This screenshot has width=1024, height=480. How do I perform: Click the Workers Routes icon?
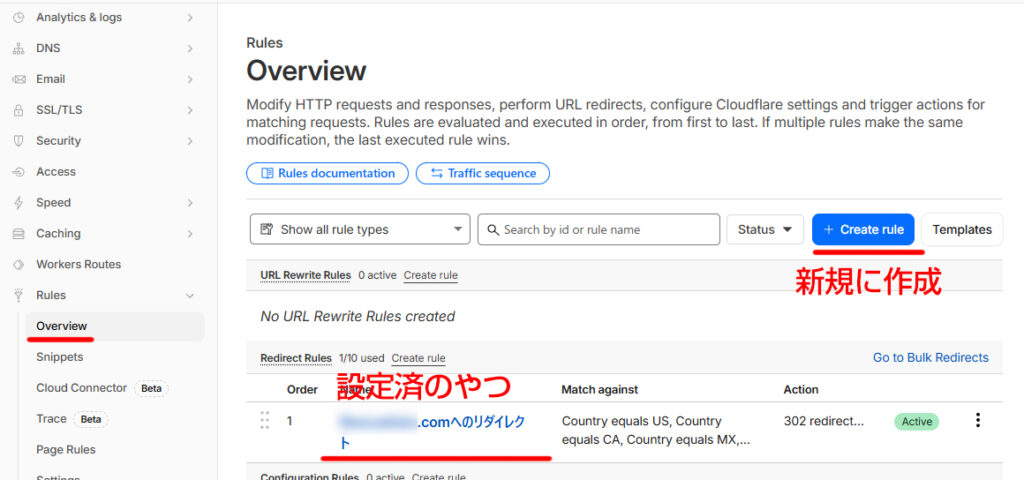tap(18, 265)
